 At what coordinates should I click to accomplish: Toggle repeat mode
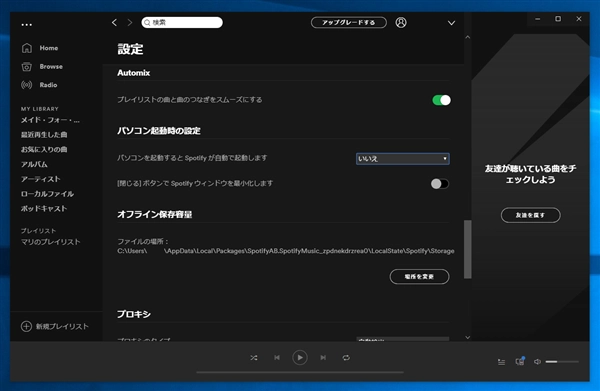346,358
